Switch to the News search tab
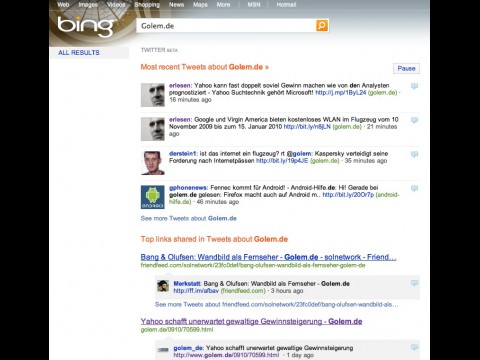Screen dimensions: 480x360 click(x=176, y=5)
